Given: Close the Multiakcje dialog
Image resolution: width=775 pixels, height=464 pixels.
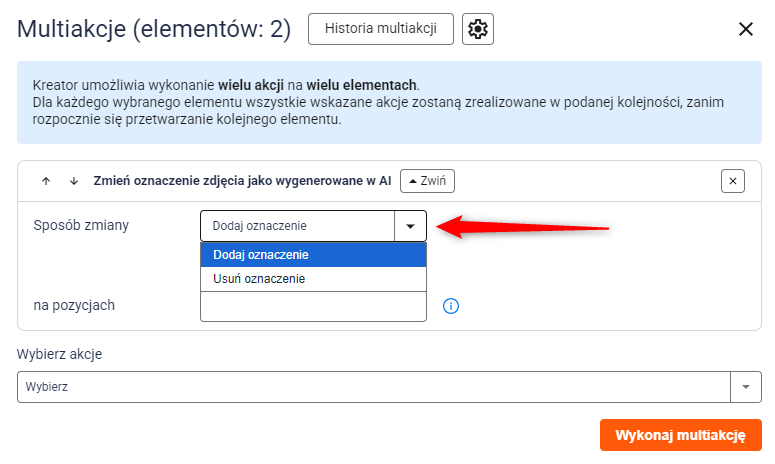Looking at the screenshot, I should 745,29.
